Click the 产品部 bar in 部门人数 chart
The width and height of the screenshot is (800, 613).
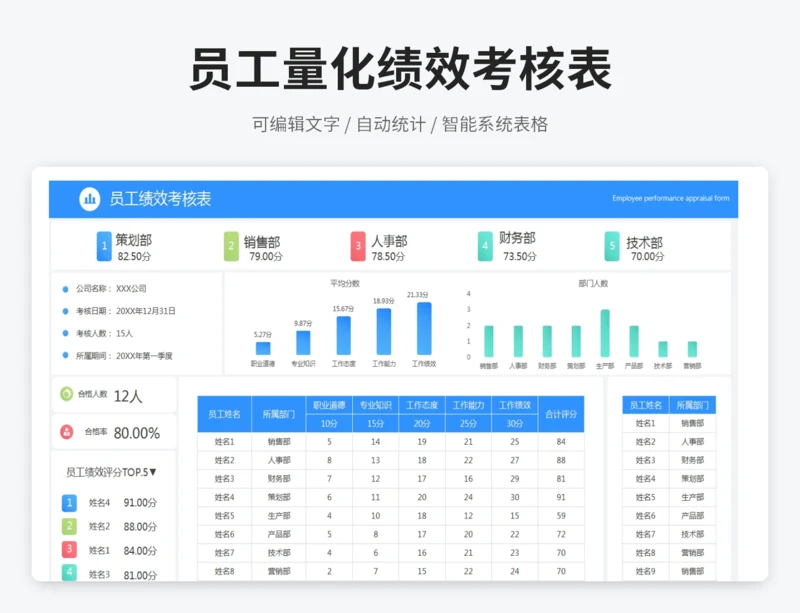[634, 341]
